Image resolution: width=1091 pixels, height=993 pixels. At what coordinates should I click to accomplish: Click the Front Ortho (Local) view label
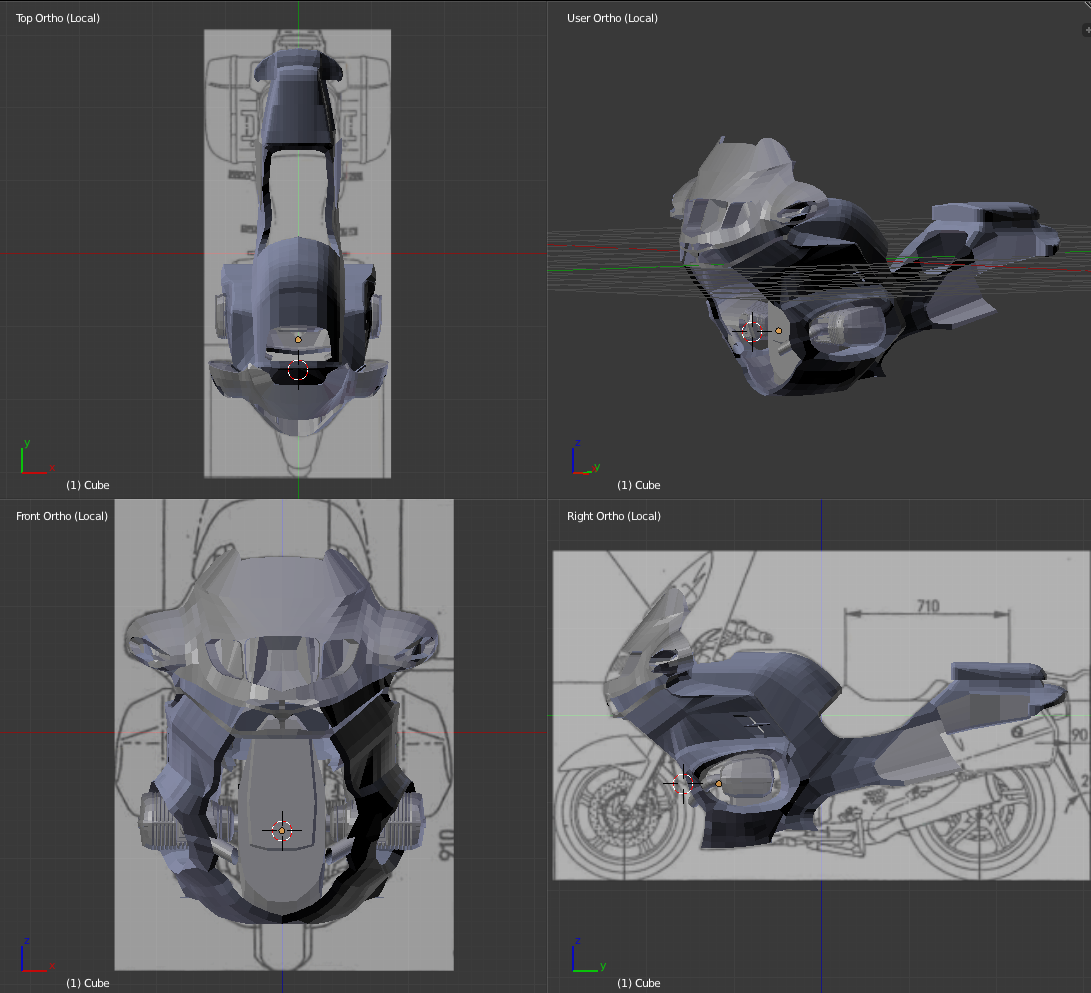[x=62, y=516]
